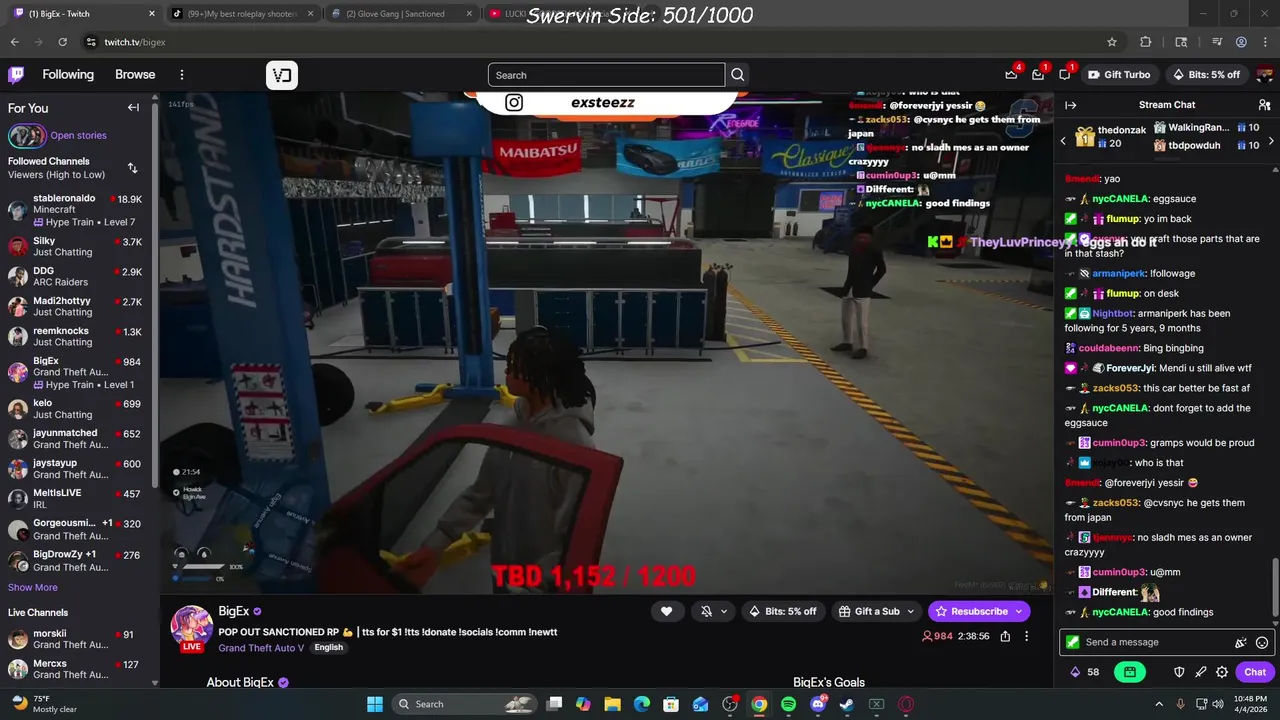Open the notification bell dropdown
Viewport: 1280px width, 720px height.
click(714, 611)
